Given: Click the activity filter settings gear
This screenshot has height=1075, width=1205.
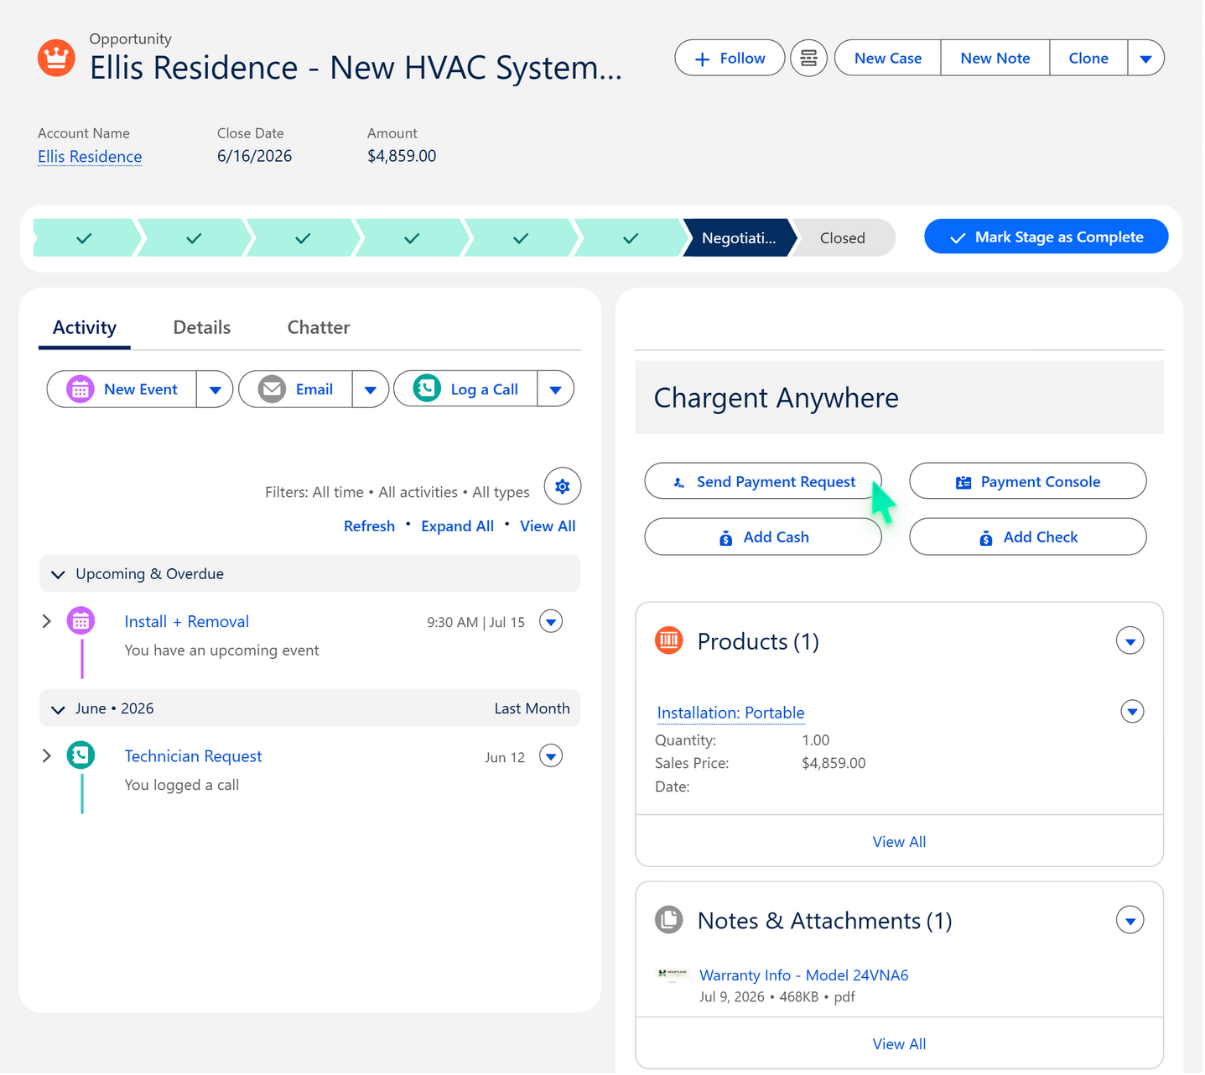Looking at the screenshot, I should 562,486.
